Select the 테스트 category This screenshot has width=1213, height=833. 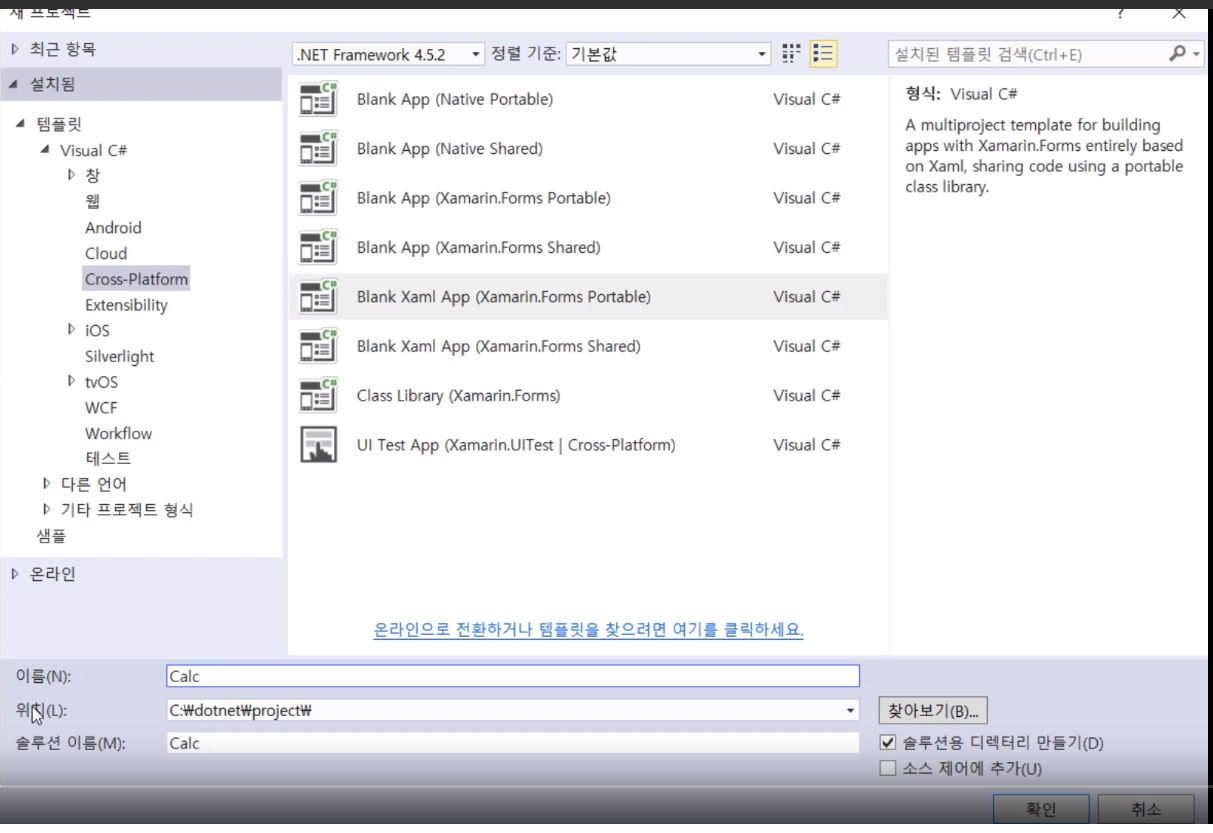(x=108, y=458)
